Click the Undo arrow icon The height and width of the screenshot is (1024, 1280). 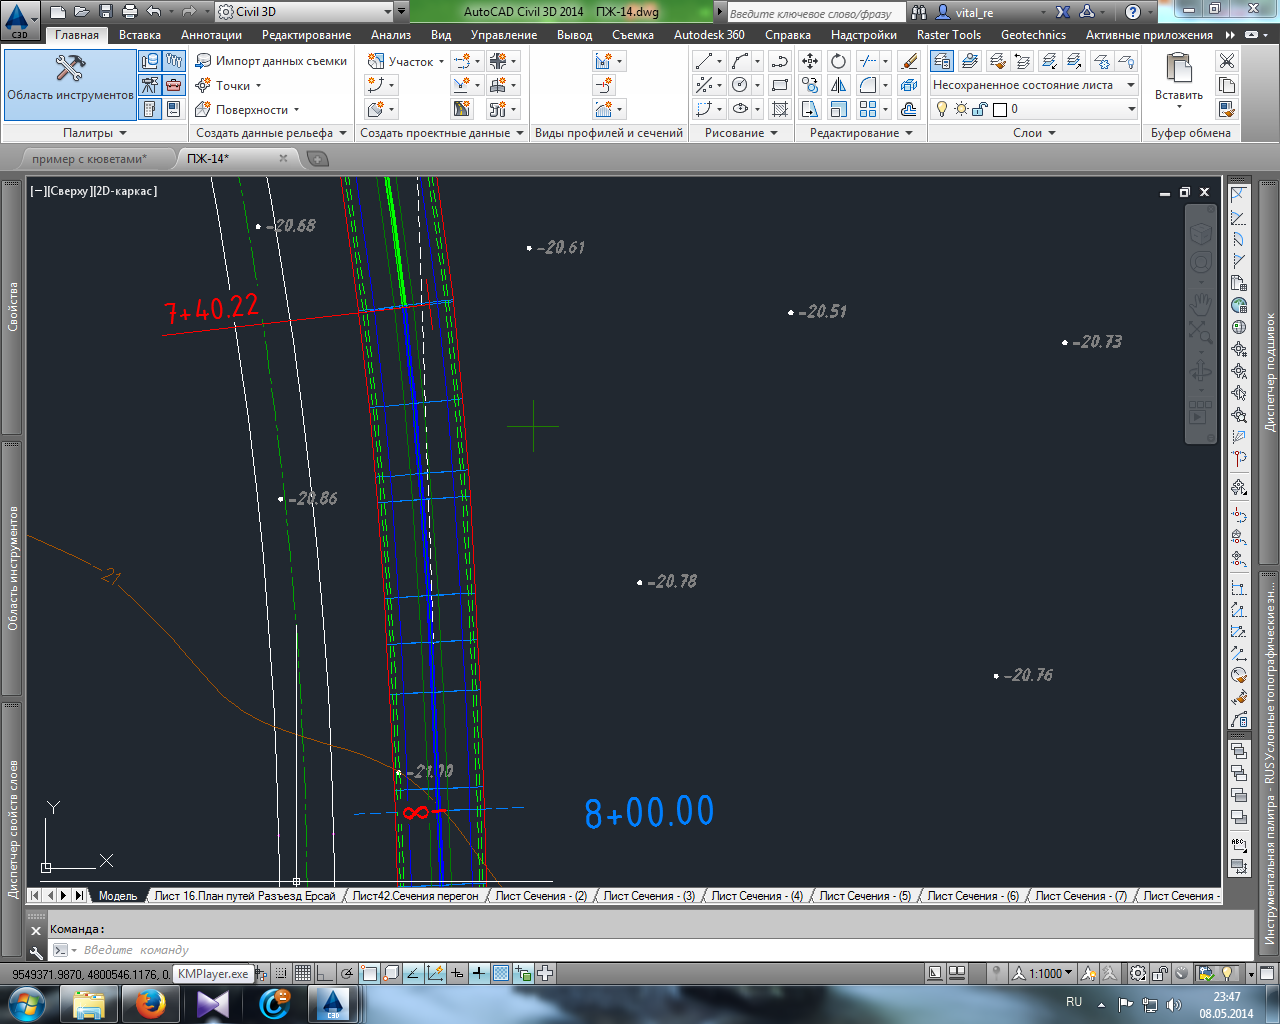pyautogui.click(x=153, y=12)
